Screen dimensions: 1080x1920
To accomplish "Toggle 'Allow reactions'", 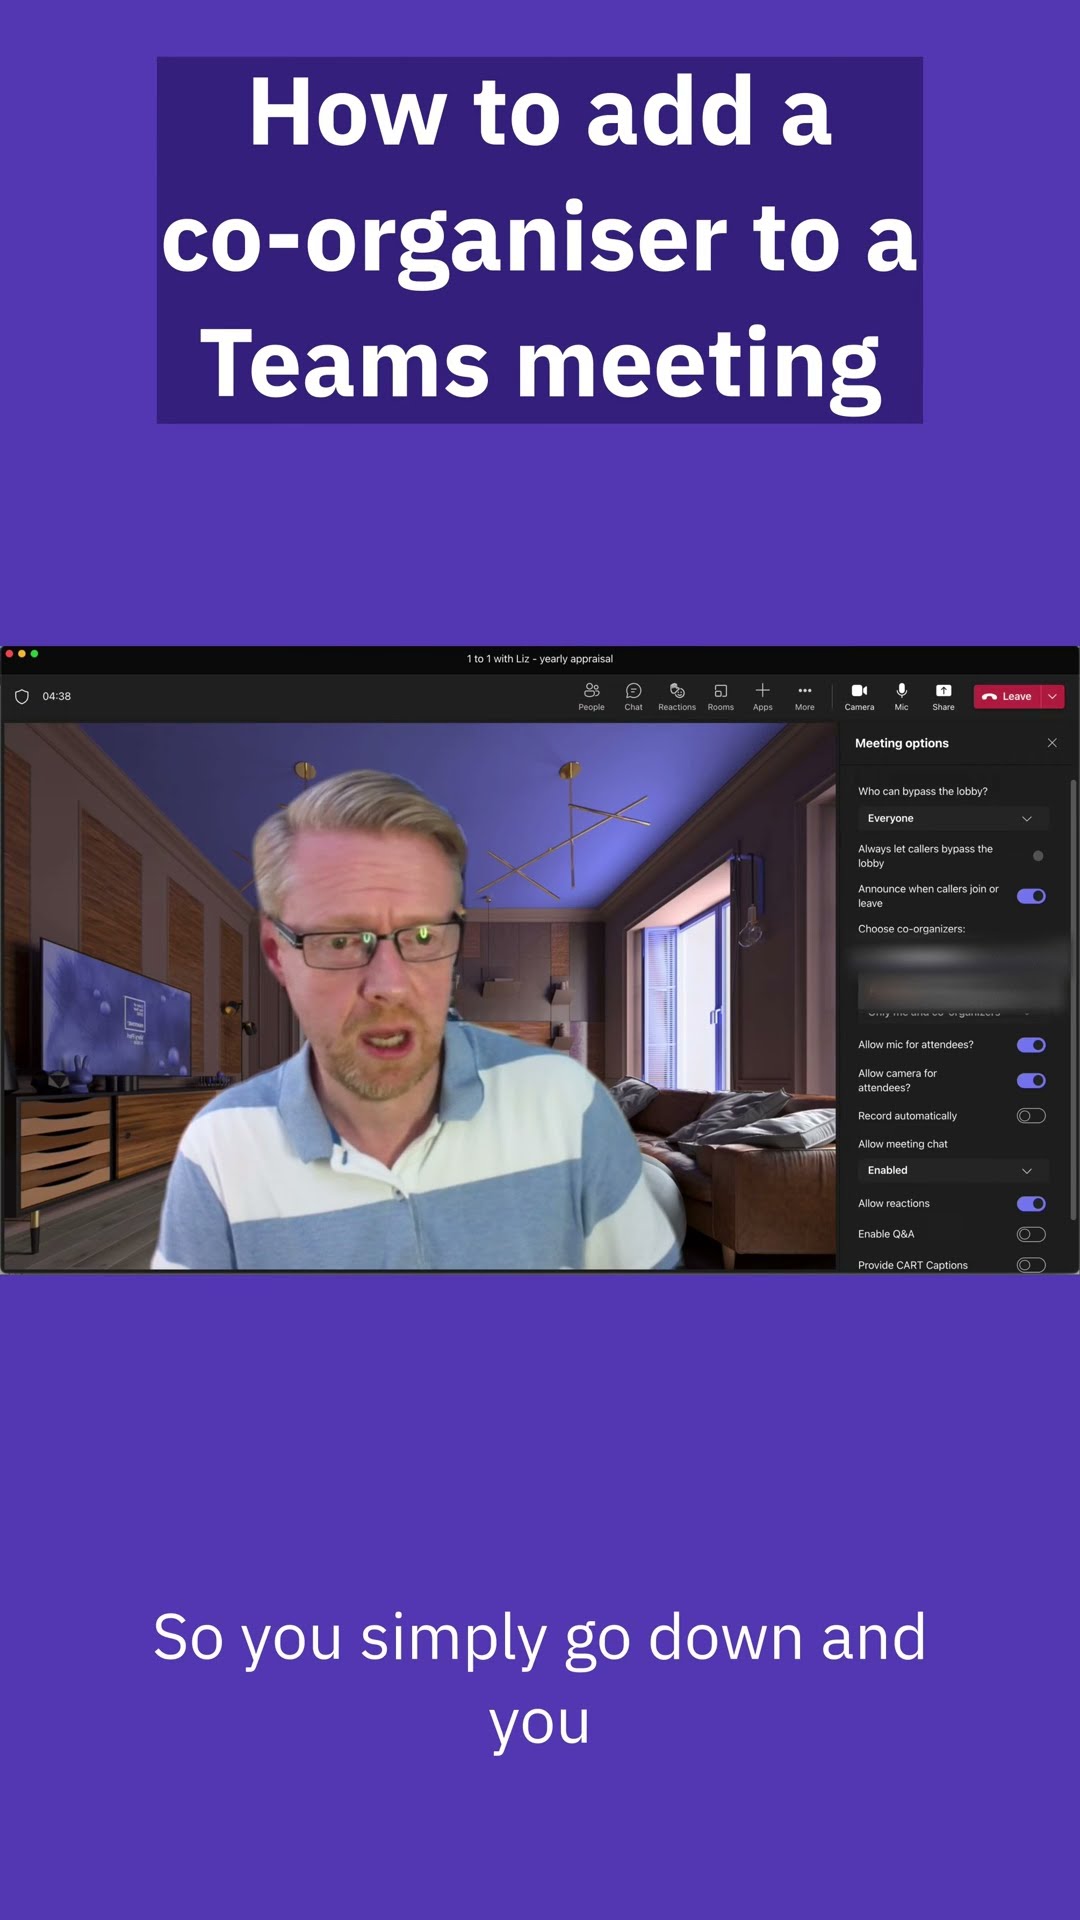I will pos(1032,1204).
